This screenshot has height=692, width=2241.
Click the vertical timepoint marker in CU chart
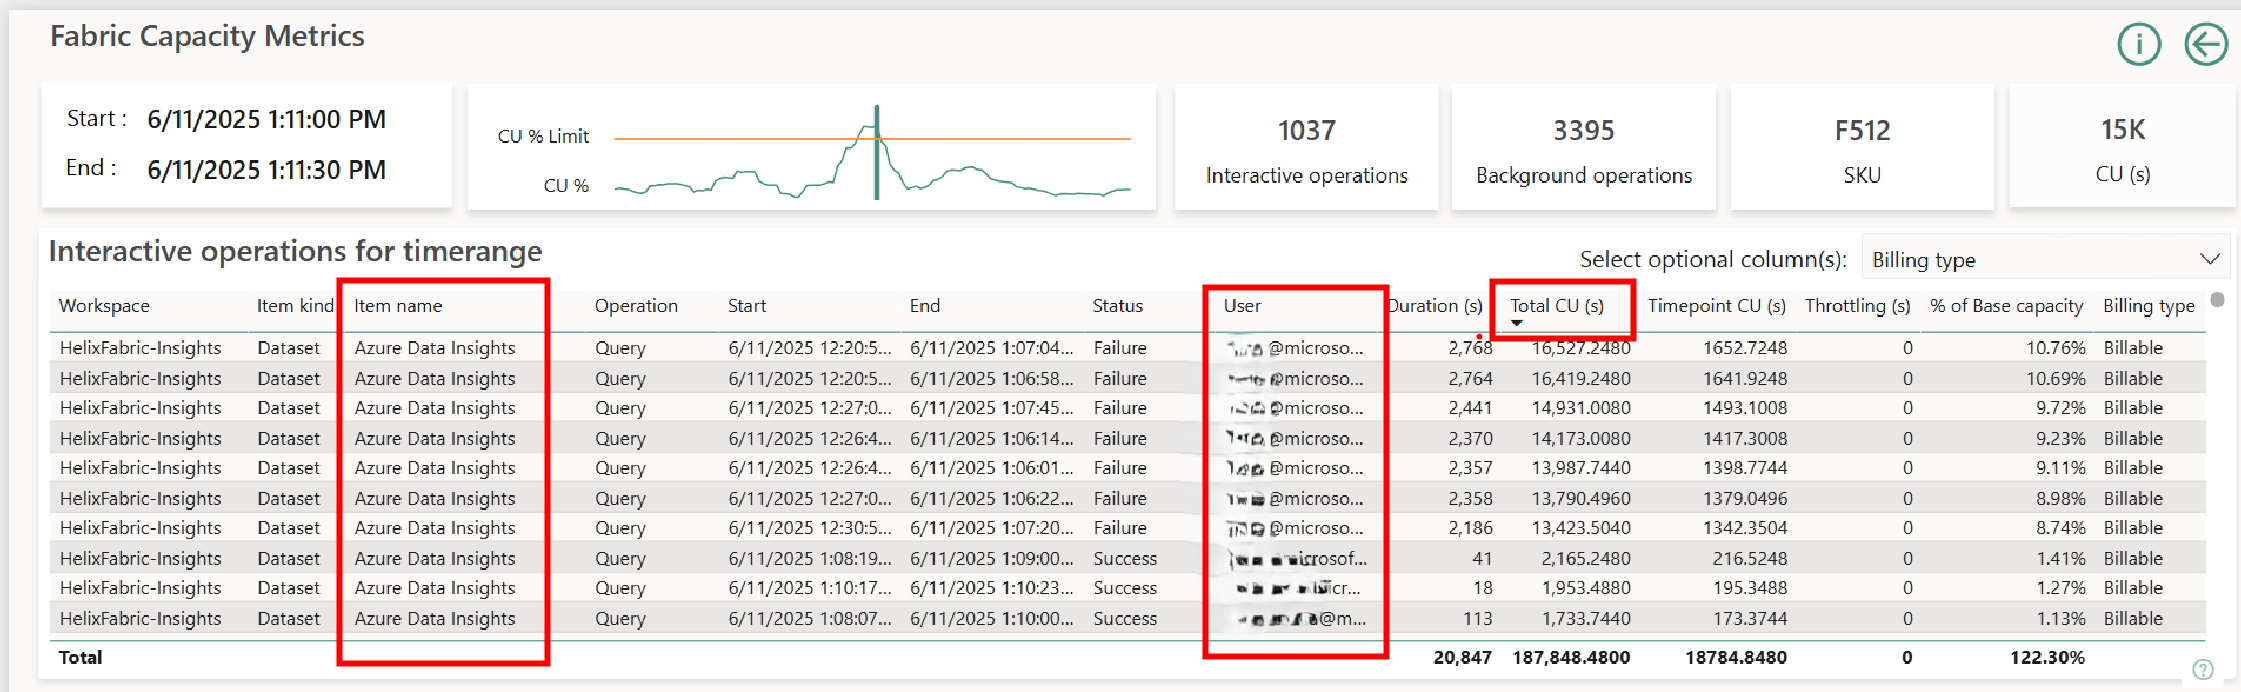tap(877, 152)
